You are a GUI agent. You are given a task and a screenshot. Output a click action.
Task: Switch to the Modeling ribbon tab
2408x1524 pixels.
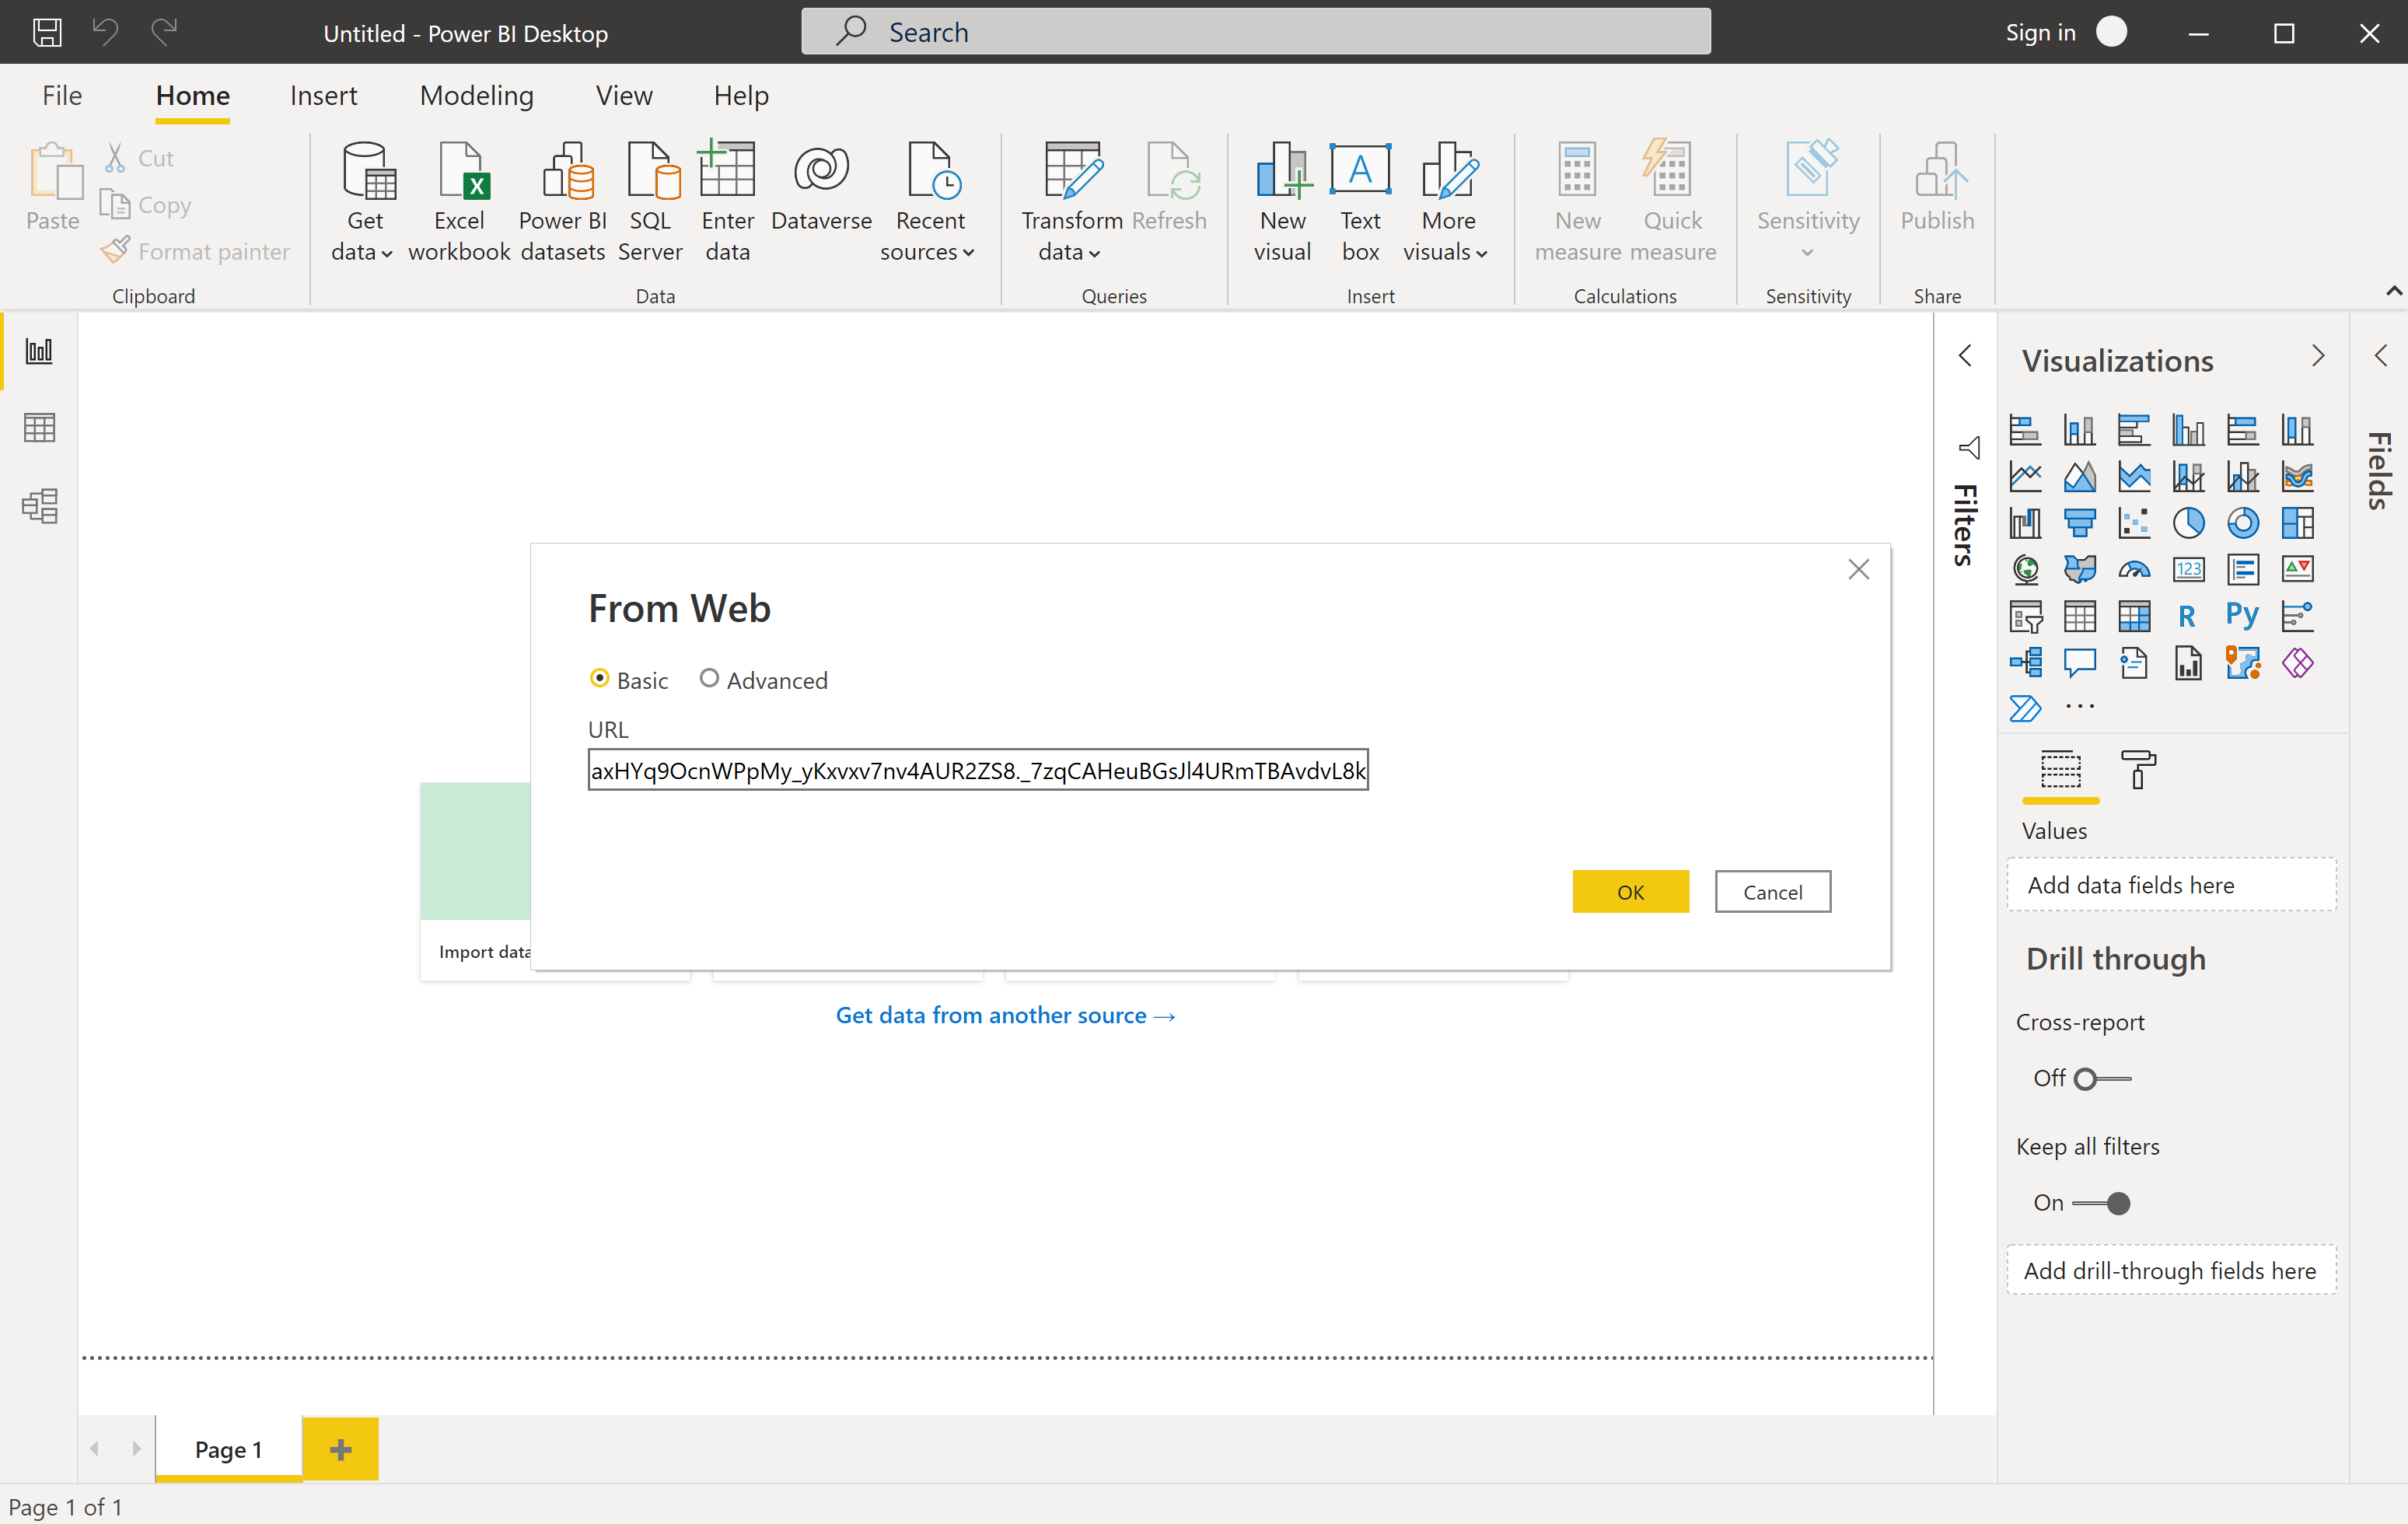point(476,95)
